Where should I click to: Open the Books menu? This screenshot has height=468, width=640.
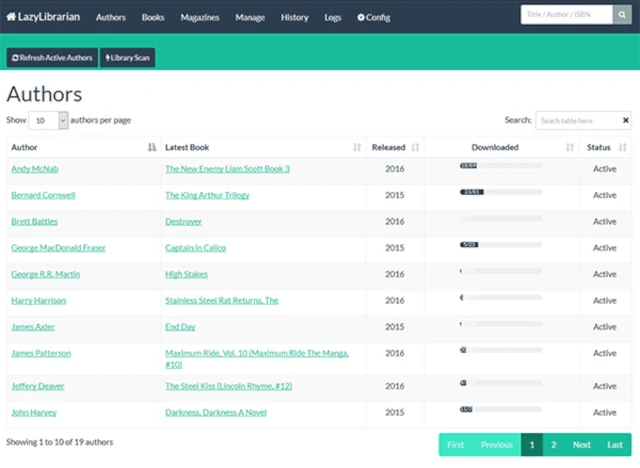tap(153, 17)
